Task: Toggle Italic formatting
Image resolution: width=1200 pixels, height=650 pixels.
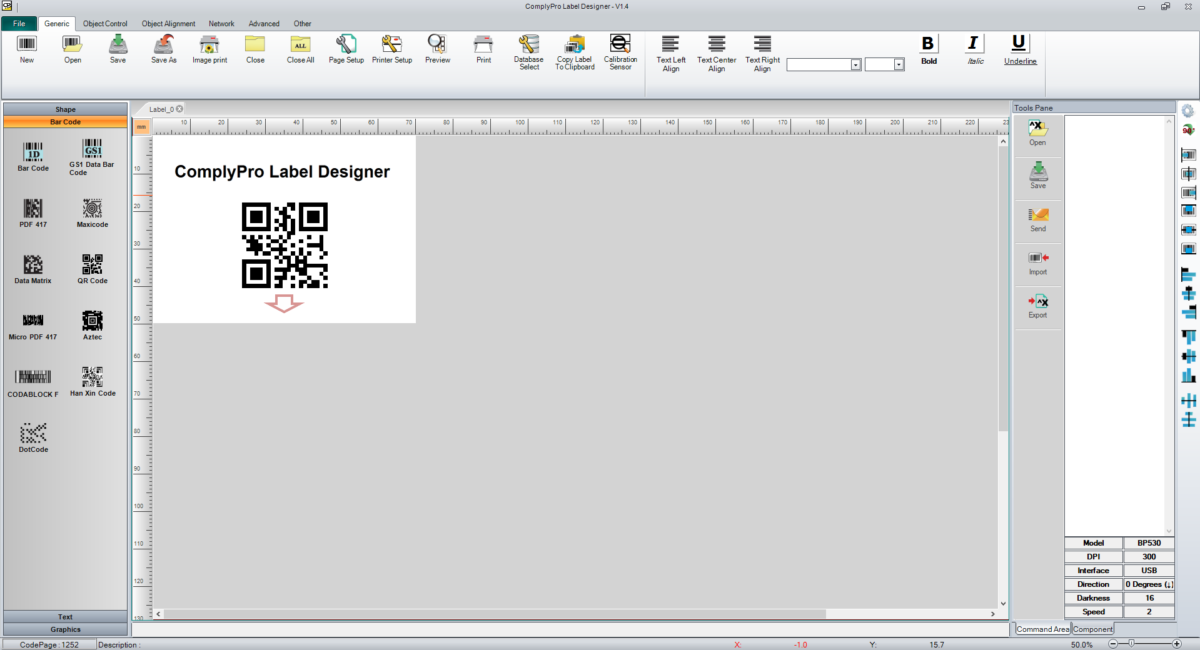Action: click(x=974, y=49)
